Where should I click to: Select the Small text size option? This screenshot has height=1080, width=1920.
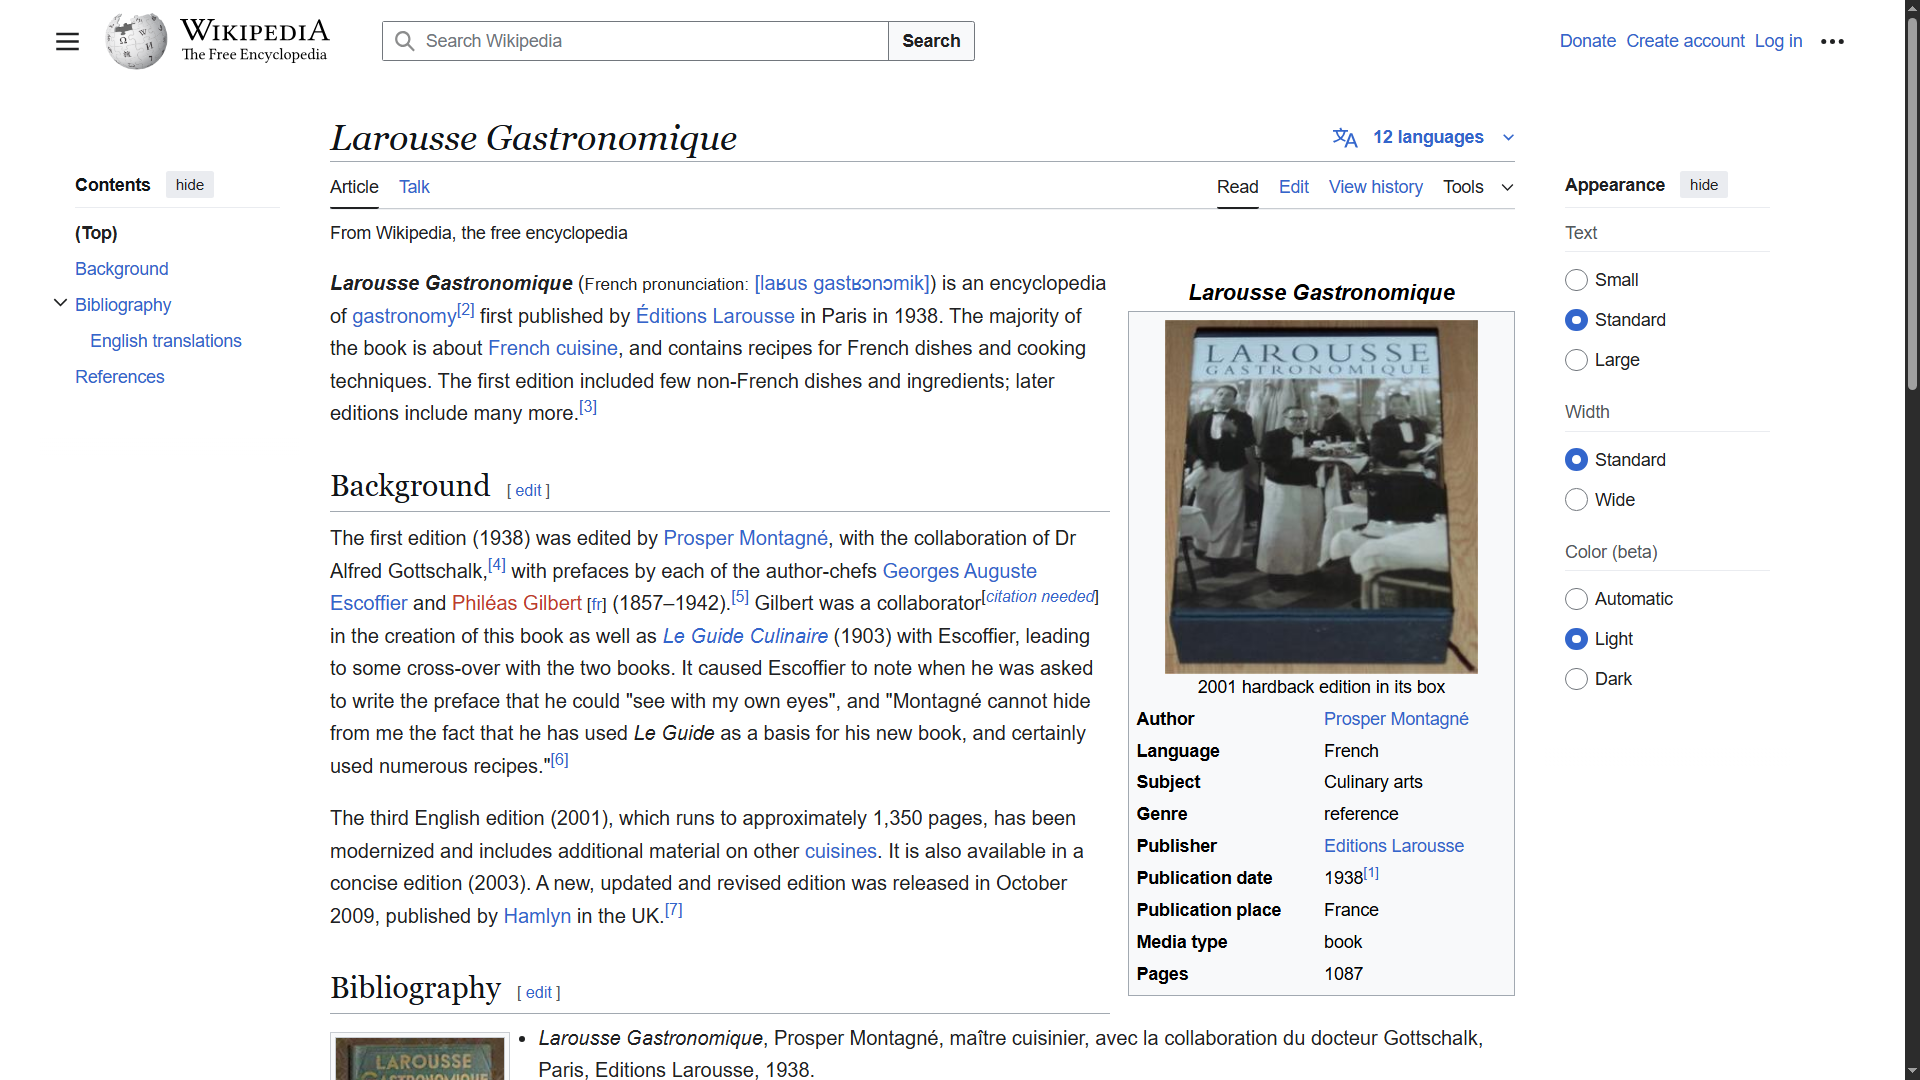(1576, 280)
